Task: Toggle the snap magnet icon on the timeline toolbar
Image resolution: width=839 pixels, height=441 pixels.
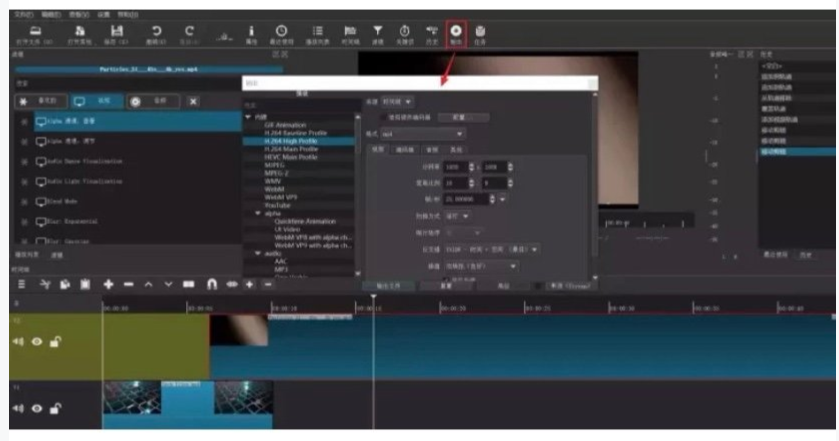Action: pyautogui.click(x=211, y=285)
